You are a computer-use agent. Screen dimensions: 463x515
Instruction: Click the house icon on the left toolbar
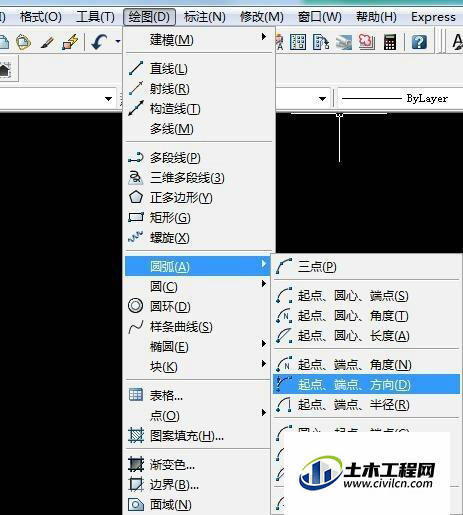(5, 70)
